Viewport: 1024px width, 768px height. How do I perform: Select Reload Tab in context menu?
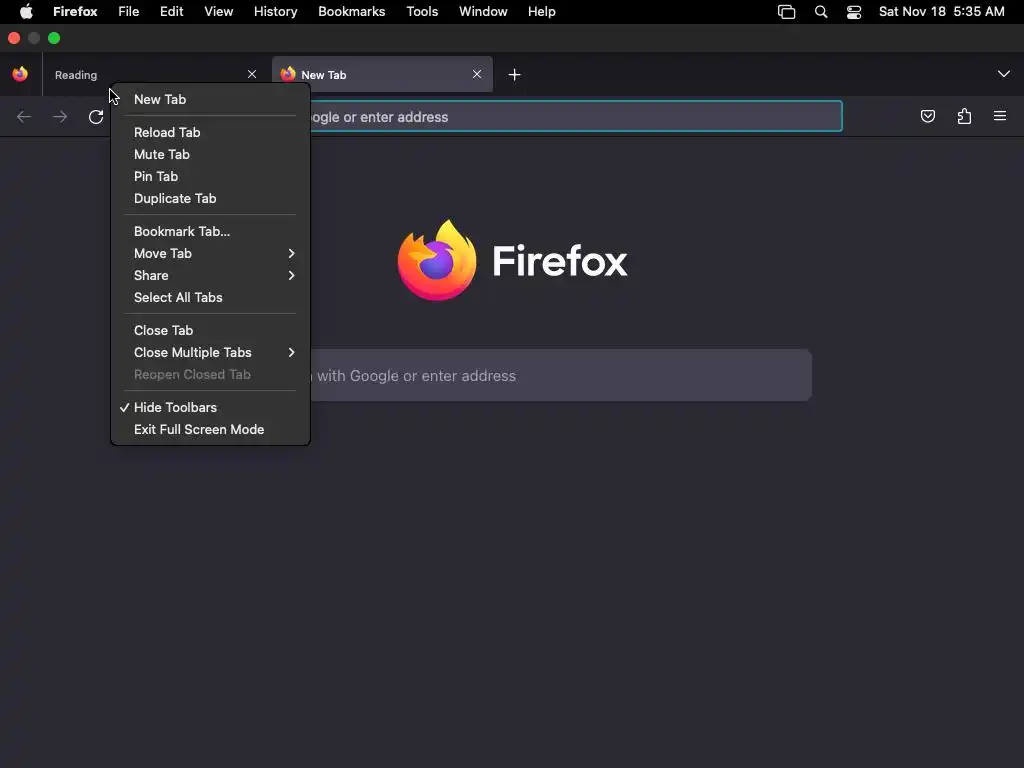tap(210, 133)
